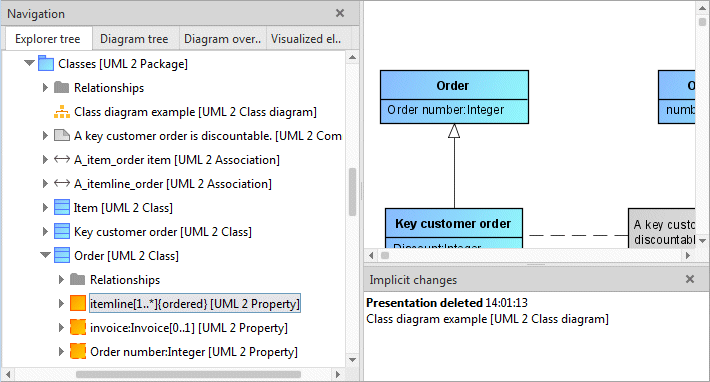Click the Class diagram example diagram icon
This screenshot has height=382, width=710.
point(62,112)
